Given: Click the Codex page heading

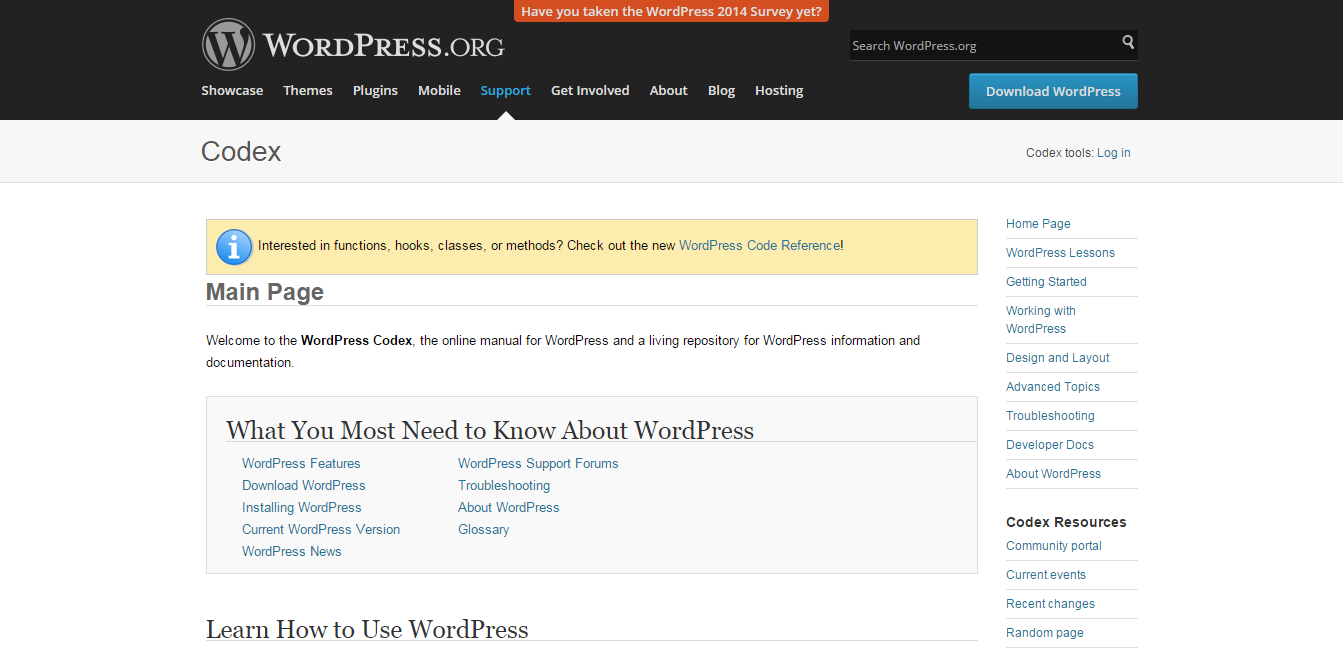Looking at the screenshot, I should (x=241, y=152).
